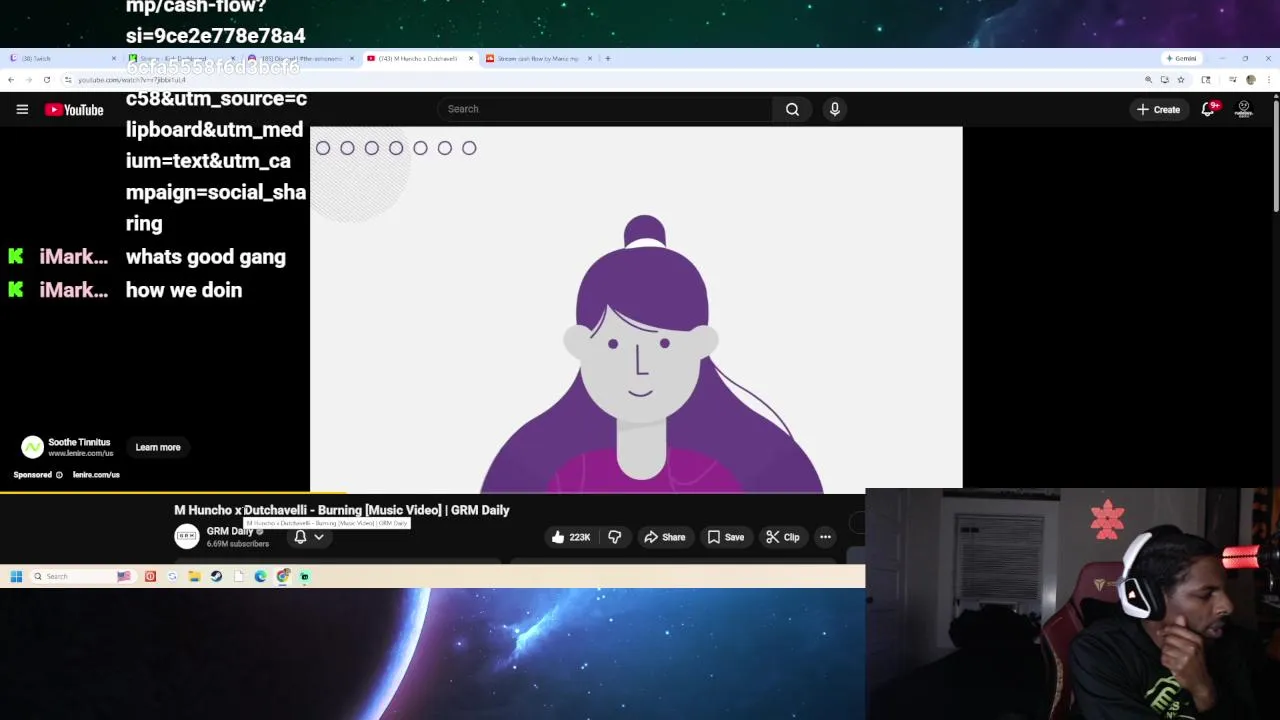The height and width of the screenshot is (720, 1280).
Task: Open File Explorer from the taskbar
Action: [x=194, y=576]
